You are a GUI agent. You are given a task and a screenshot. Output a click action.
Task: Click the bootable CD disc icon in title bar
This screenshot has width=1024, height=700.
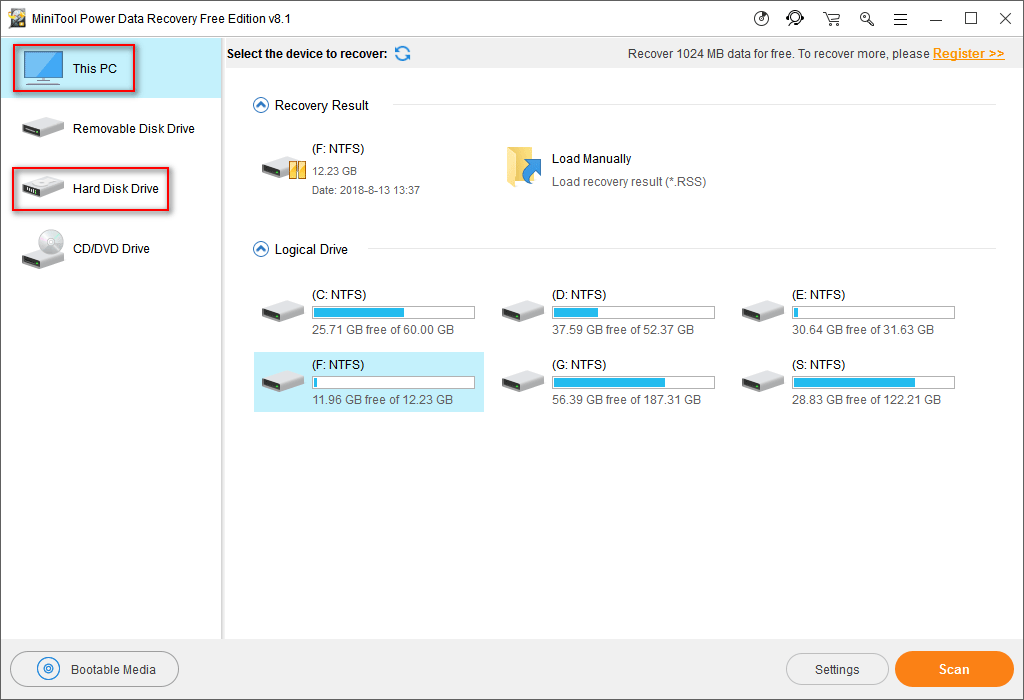coord(761,18)
